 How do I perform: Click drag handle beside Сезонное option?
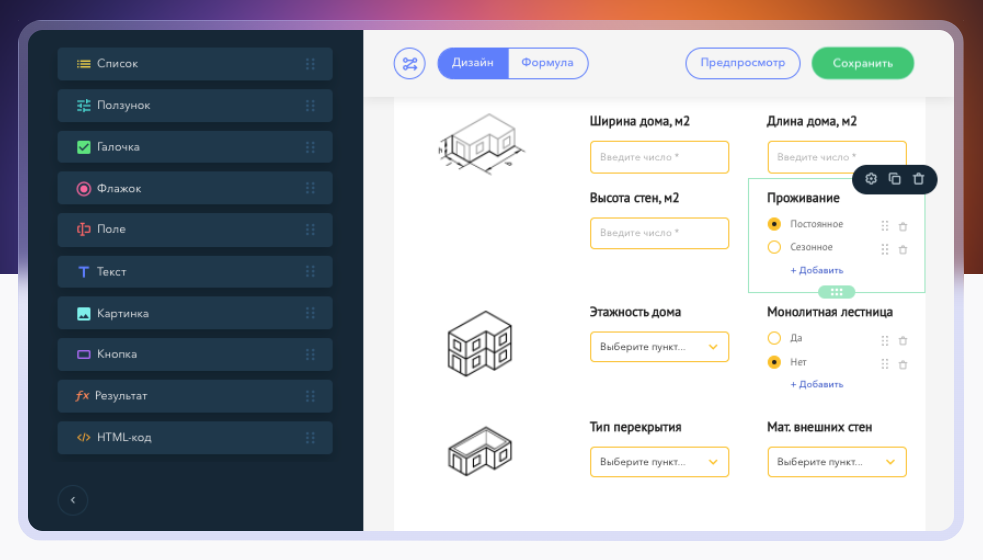(885, 250)
